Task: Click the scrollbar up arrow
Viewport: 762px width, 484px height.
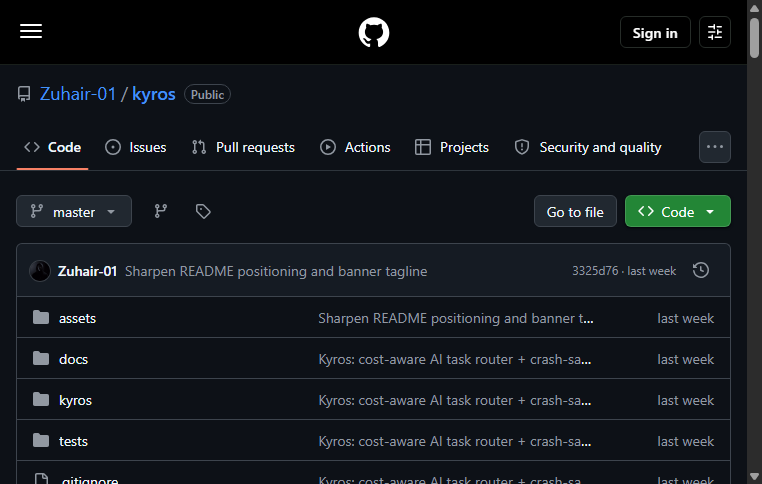Action: click(x=754, y=8)
